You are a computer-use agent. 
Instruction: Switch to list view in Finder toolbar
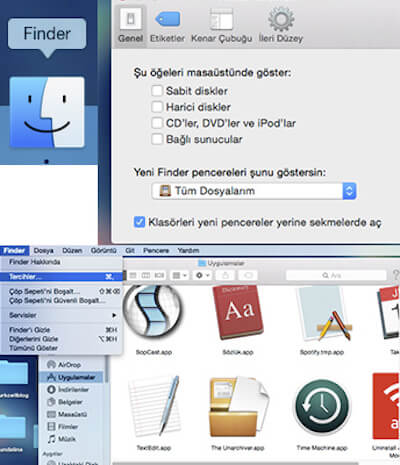pos(133,276)
